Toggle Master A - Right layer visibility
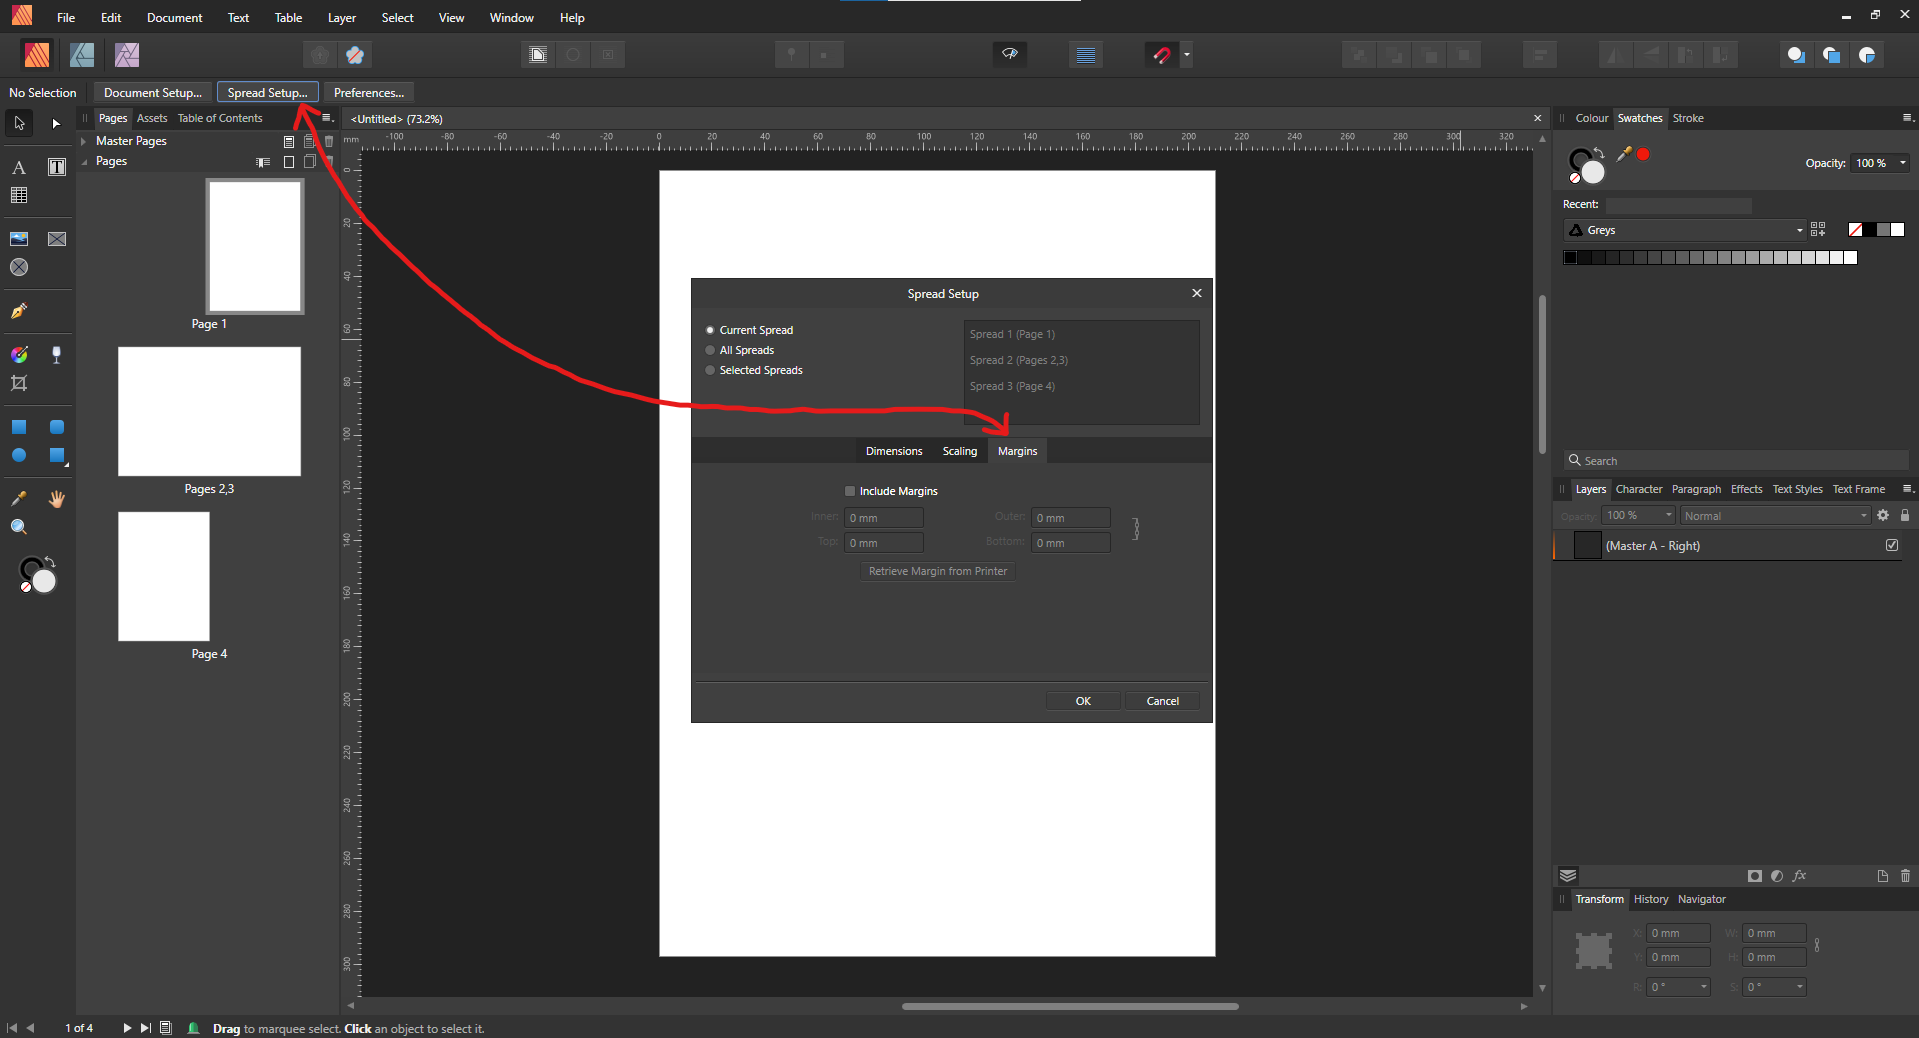Screen dimensions: 1919x1038 pyautogui.click(x=1892, y=545)
